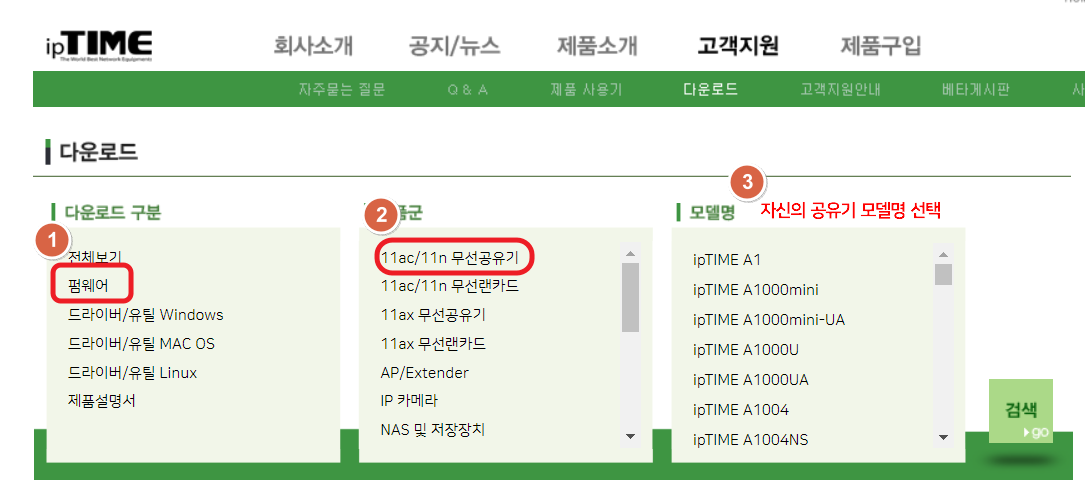Open the 공지/뉴스 menu
Image resolution: width=1085 pixels, height=491 pixels.
pyautogui.click(x=455, y=46)
